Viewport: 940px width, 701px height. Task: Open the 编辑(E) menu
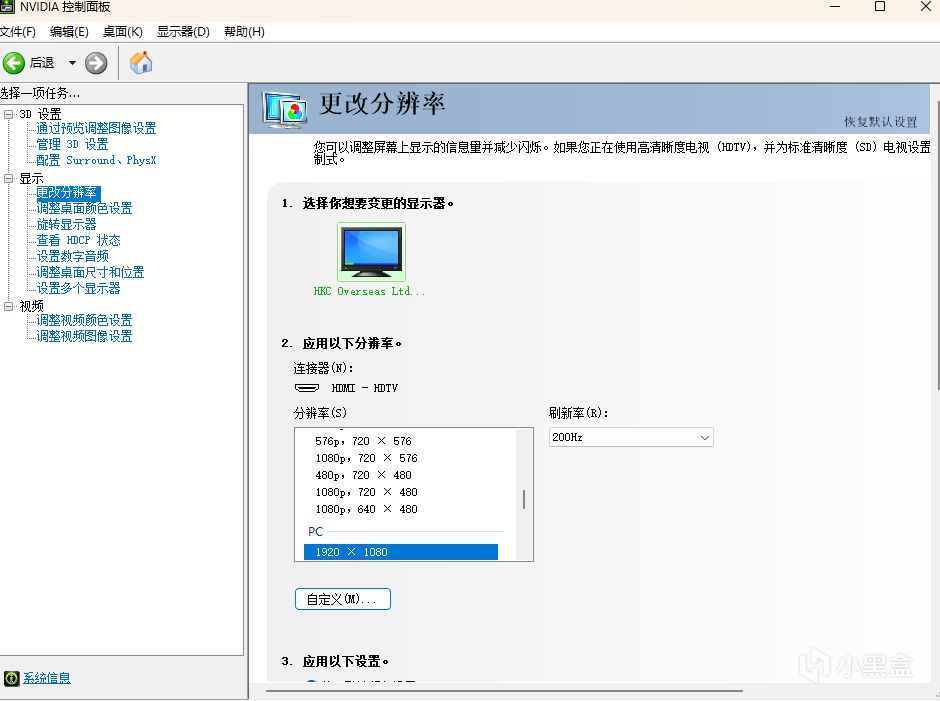pos(69,32)
